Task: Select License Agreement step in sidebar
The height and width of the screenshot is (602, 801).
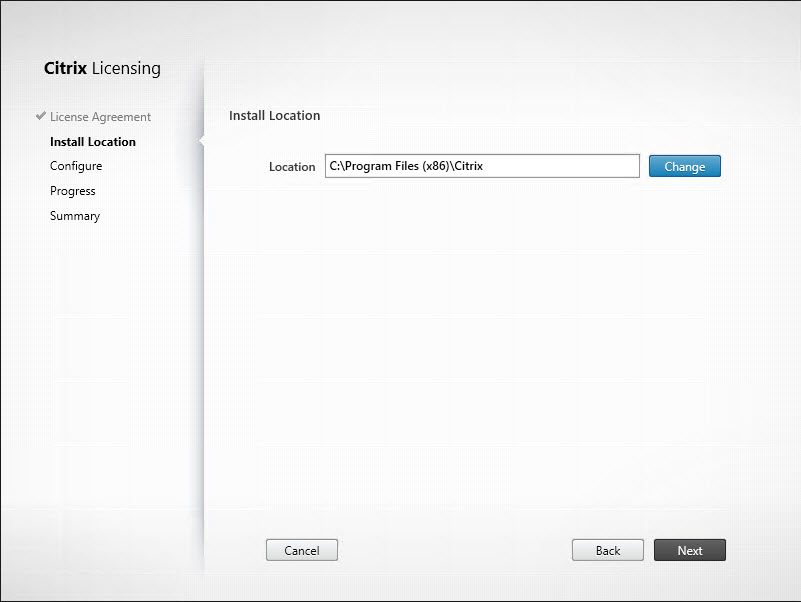Action: pyautogui.click(x=100, y=117)
